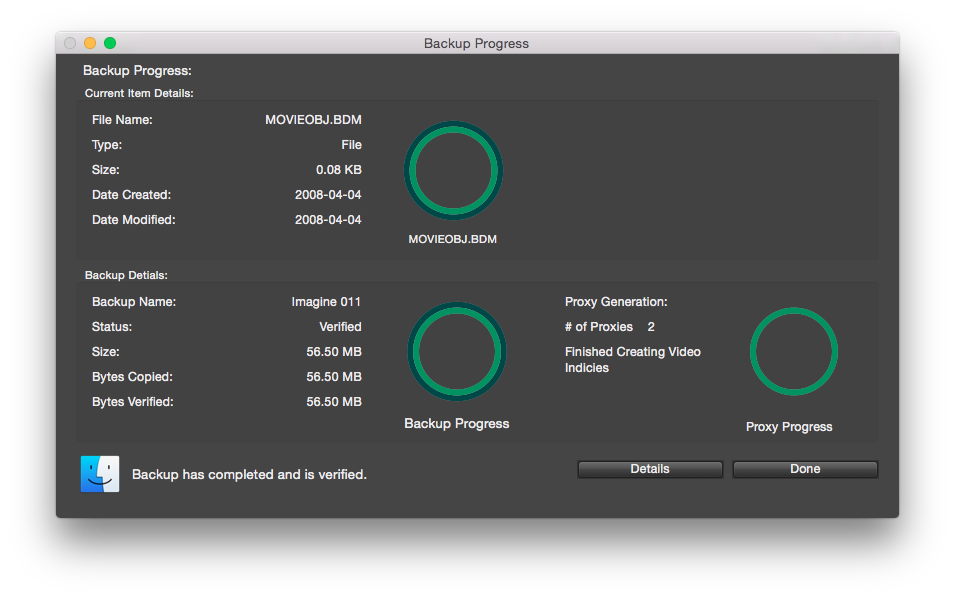Click the Bytes Verified 56.50 MB value

334,402
